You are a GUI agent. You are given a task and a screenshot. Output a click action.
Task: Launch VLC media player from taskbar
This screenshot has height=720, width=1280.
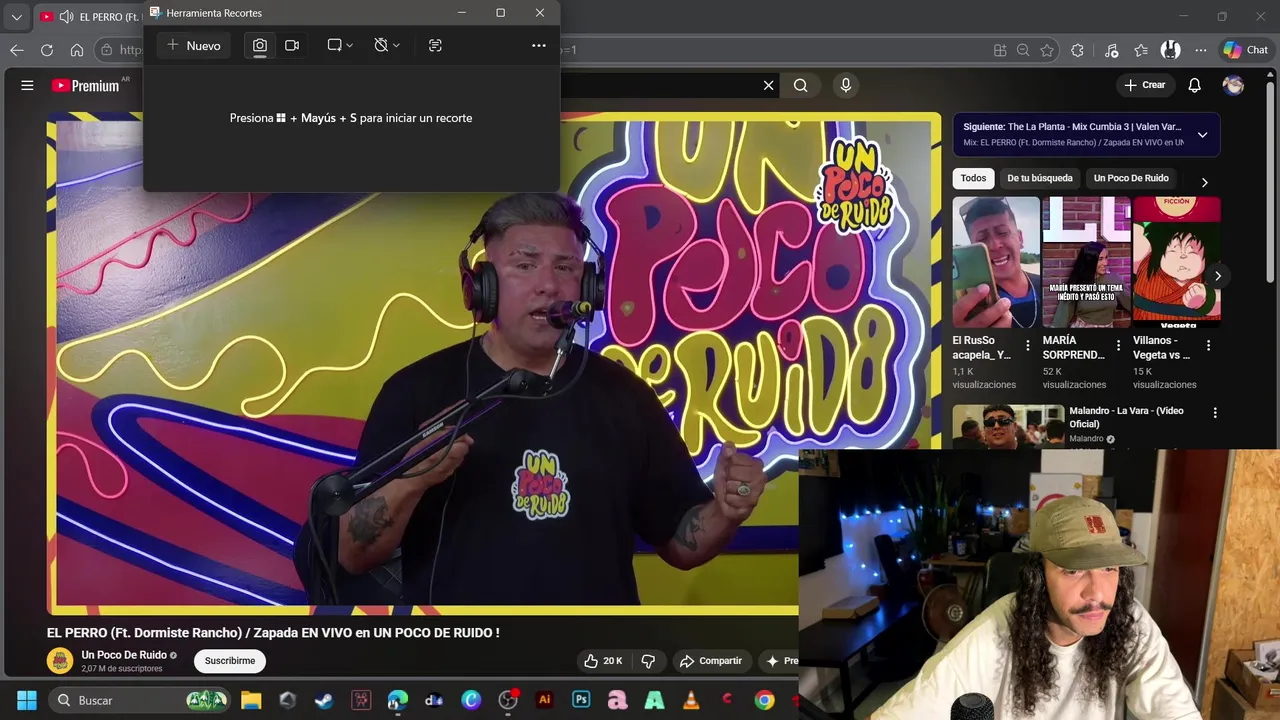pyautogui.click(x=691, y=700)
